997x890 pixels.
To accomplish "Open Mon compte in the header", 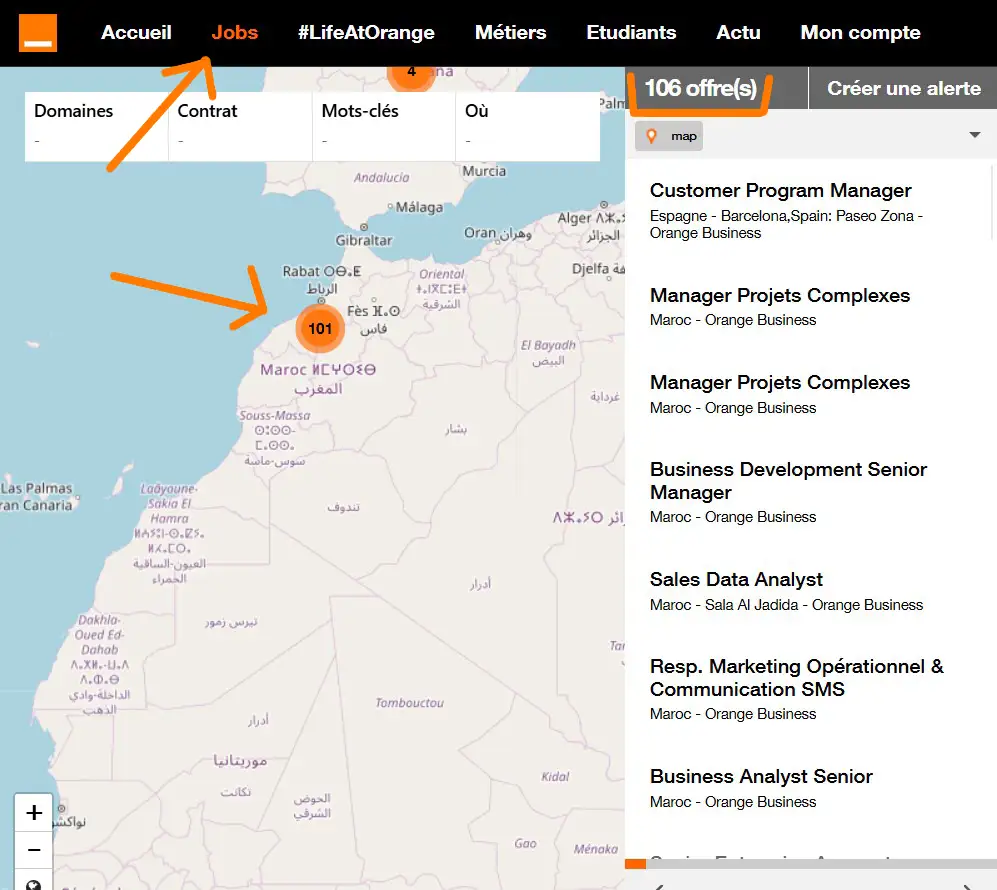I will click(x=860, y=32).
